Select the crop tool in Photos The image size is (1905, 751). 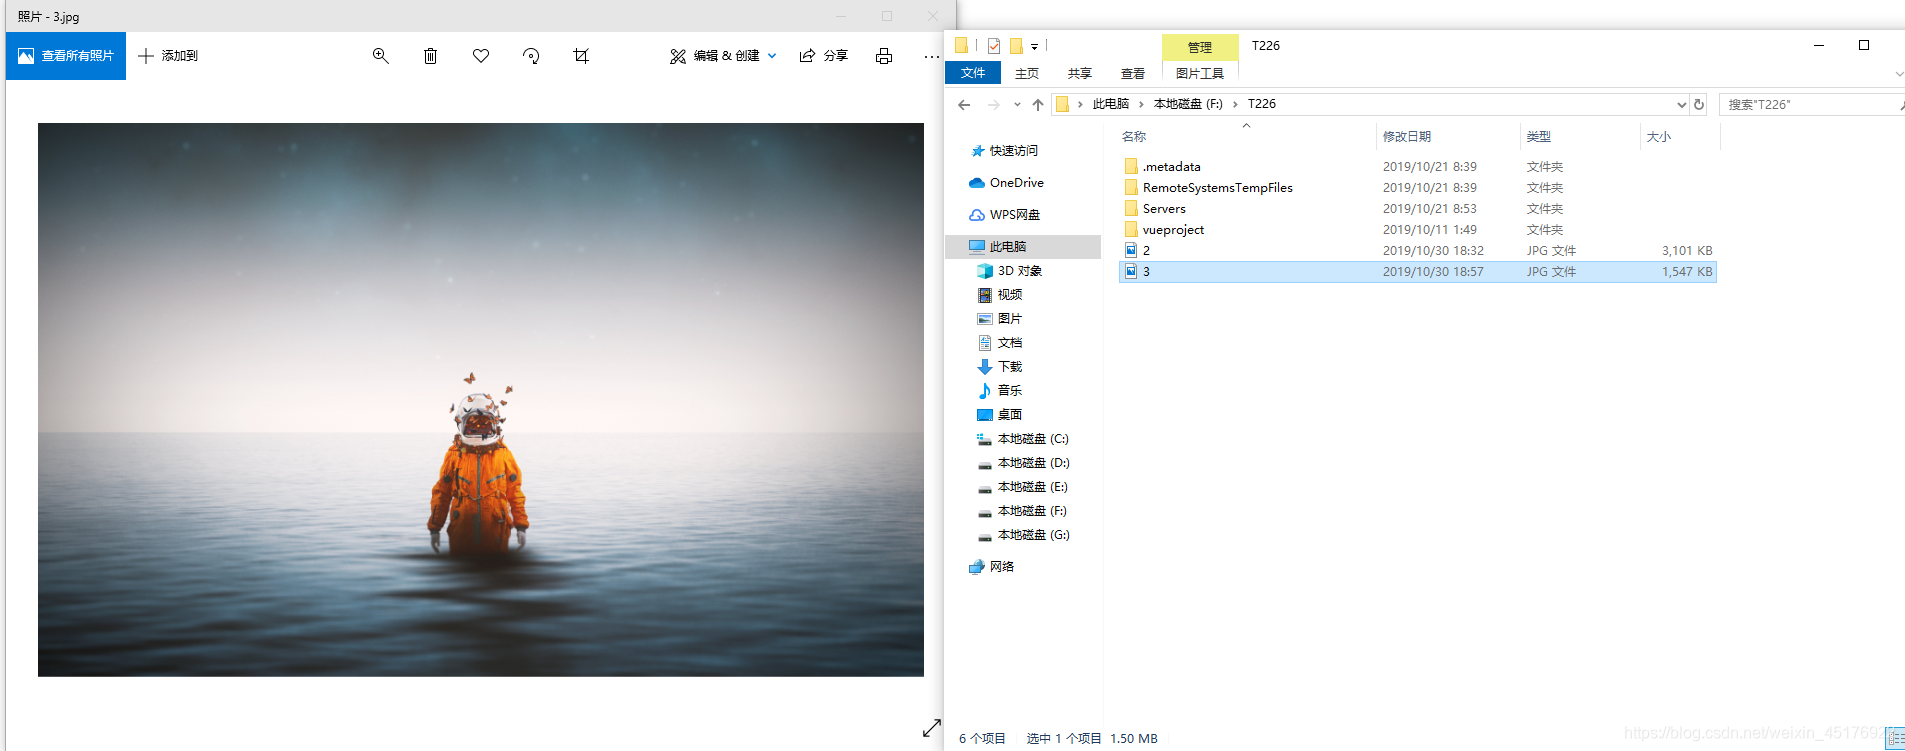[x=581, y=56]
